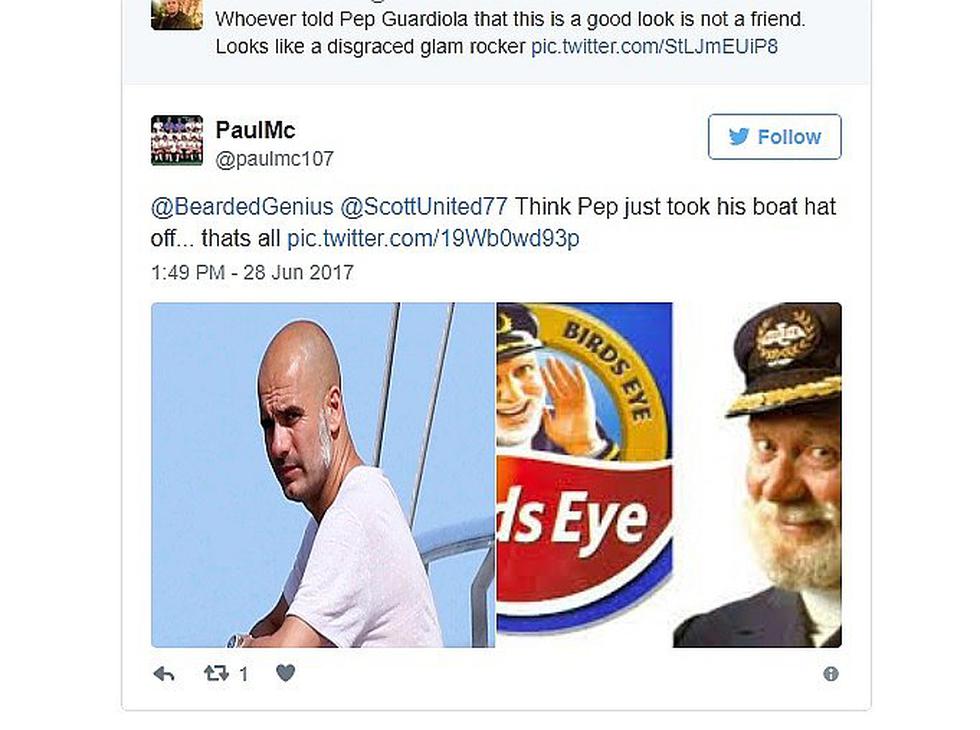
Task: Open the bearded captain photo
Action: click(758, 475)
